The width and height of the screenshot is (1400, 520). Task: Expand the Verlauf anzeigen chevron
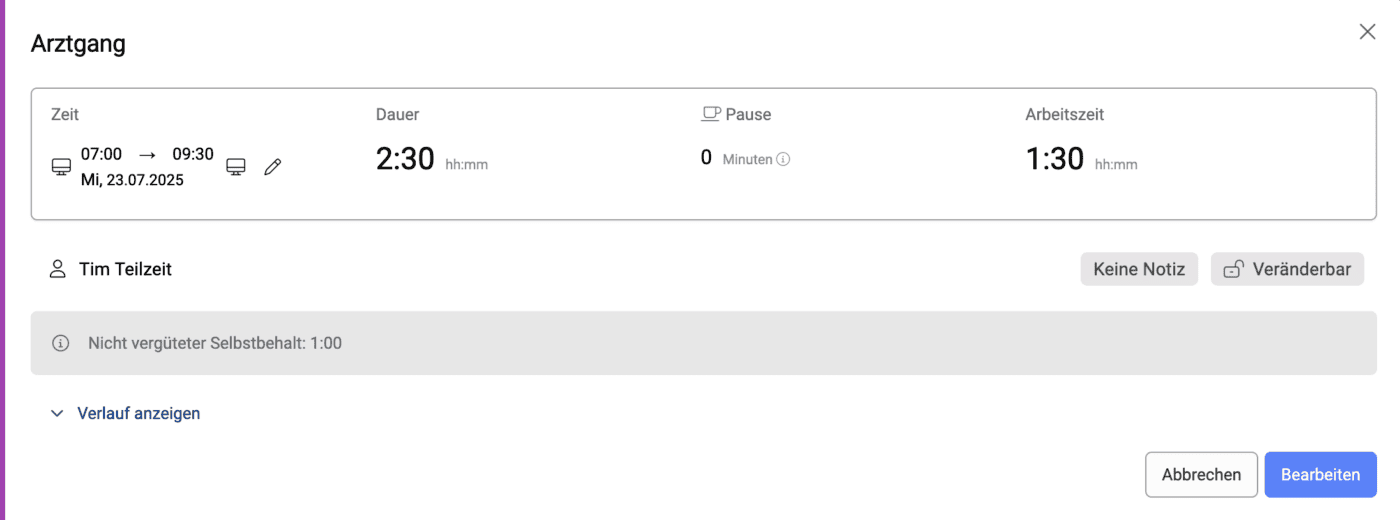pos(57,413)
